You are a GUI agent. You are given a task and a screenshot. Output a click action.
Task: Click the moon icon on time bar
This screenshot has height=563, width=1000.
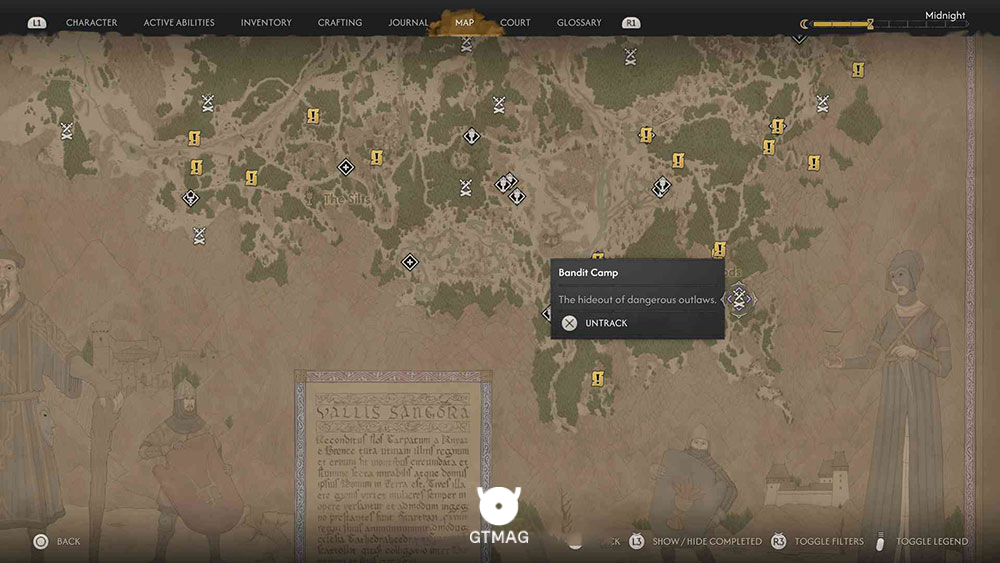(x=804, y=24)
